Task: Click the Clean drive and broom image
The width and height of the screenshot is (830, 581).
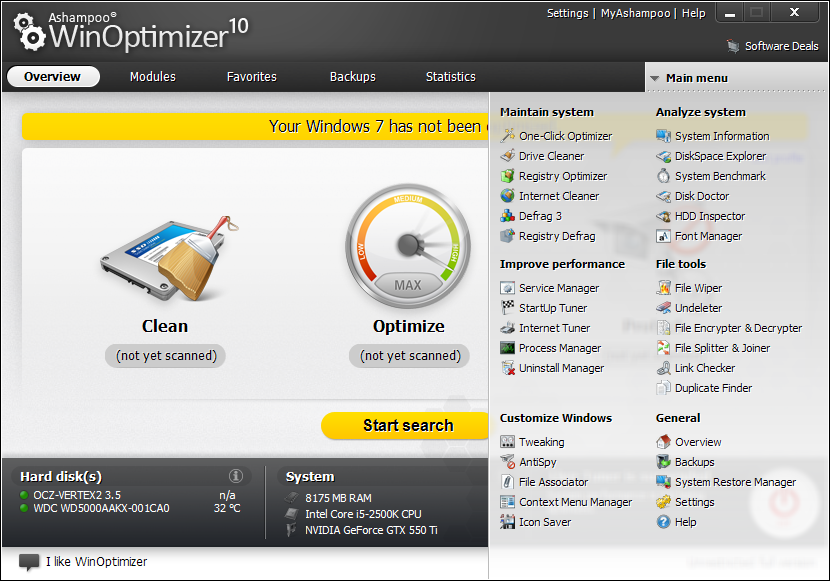Action: (169, 259)
